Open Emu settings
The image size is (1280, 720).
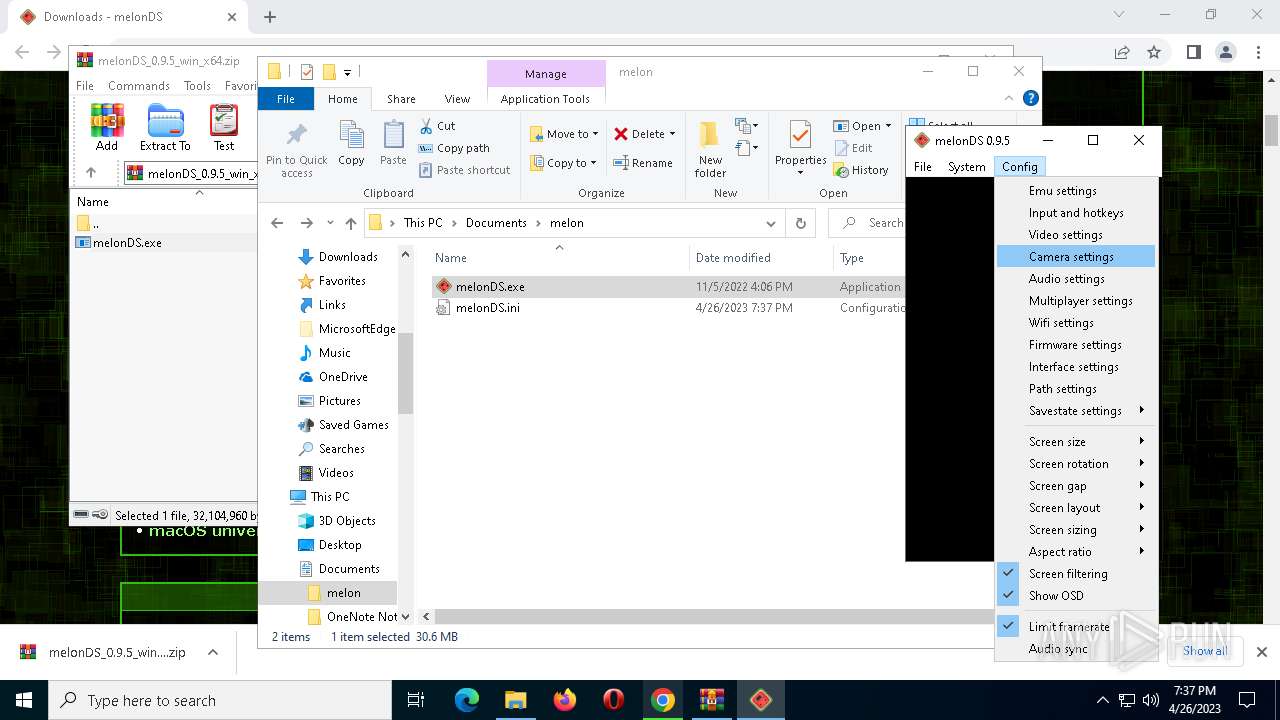[x=1076, y=191]
